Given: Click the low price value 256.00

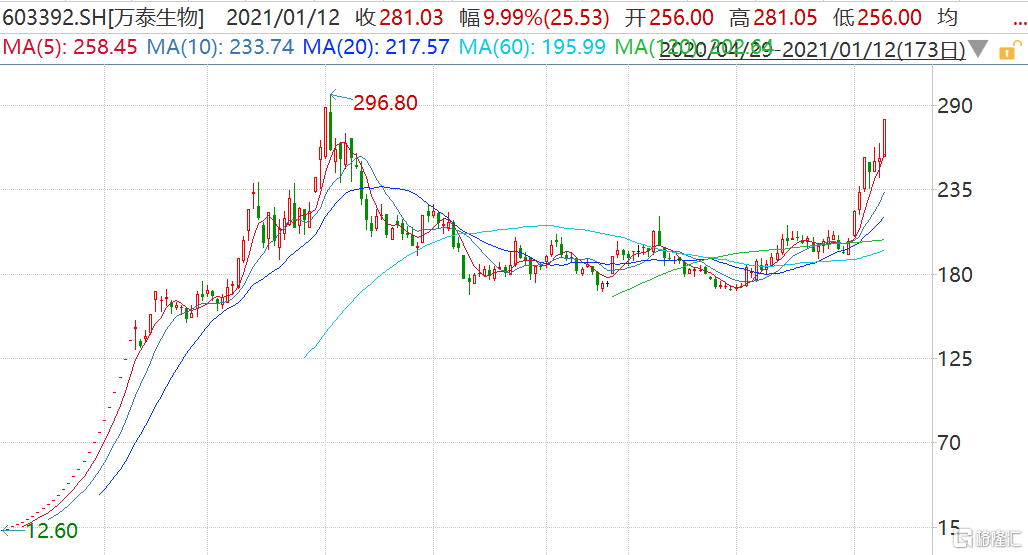Looking at the screenshot, I should click(889, 18).
